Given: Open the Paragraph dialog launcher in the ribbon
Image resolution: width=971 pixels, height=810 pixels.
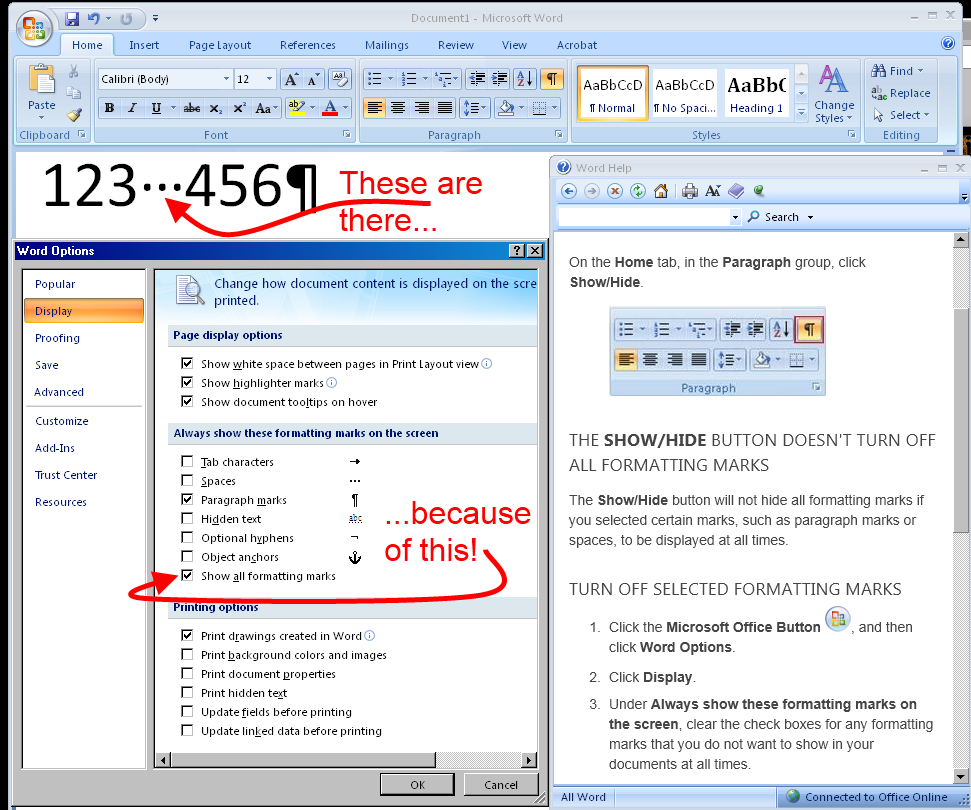Looking at the screenshot, I should coord(559,134).
